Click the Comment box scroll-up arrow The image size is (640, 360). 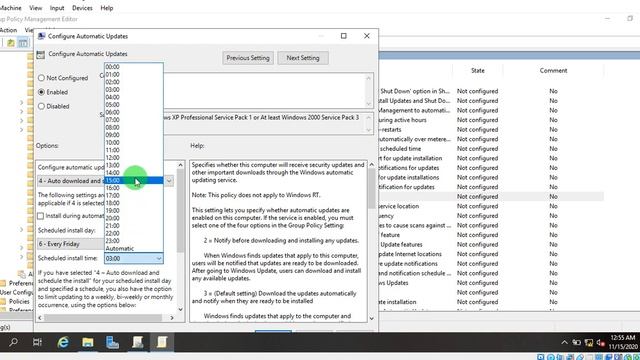[x=369, y=78]
